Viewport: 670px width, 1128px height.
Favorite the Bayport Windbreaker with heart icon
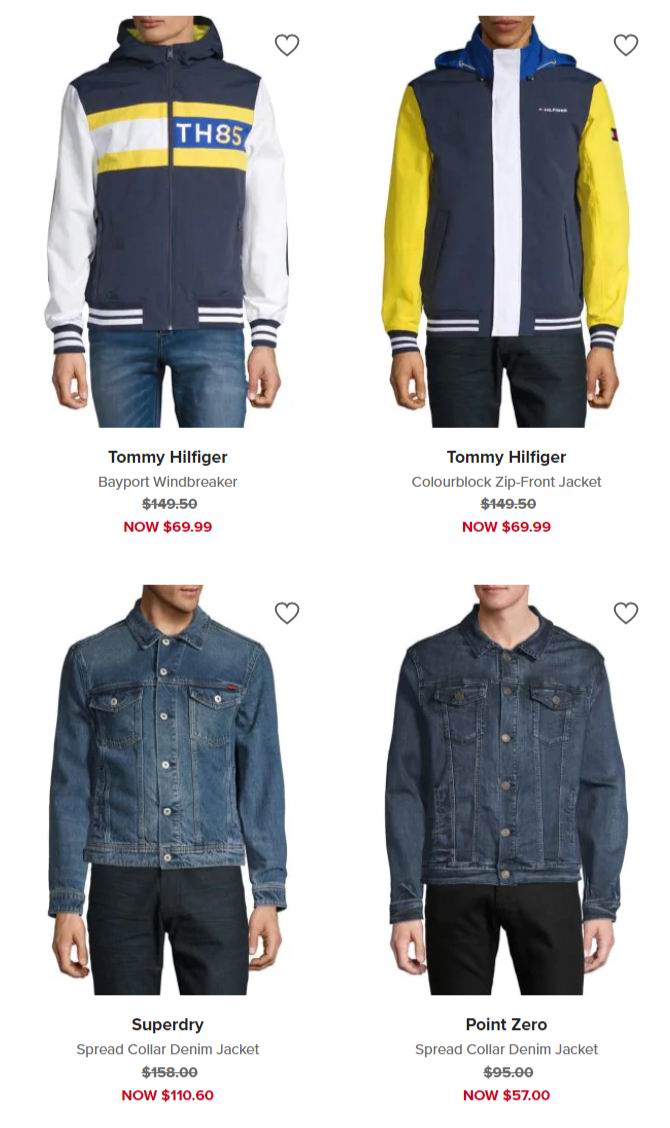pos(287,45)
